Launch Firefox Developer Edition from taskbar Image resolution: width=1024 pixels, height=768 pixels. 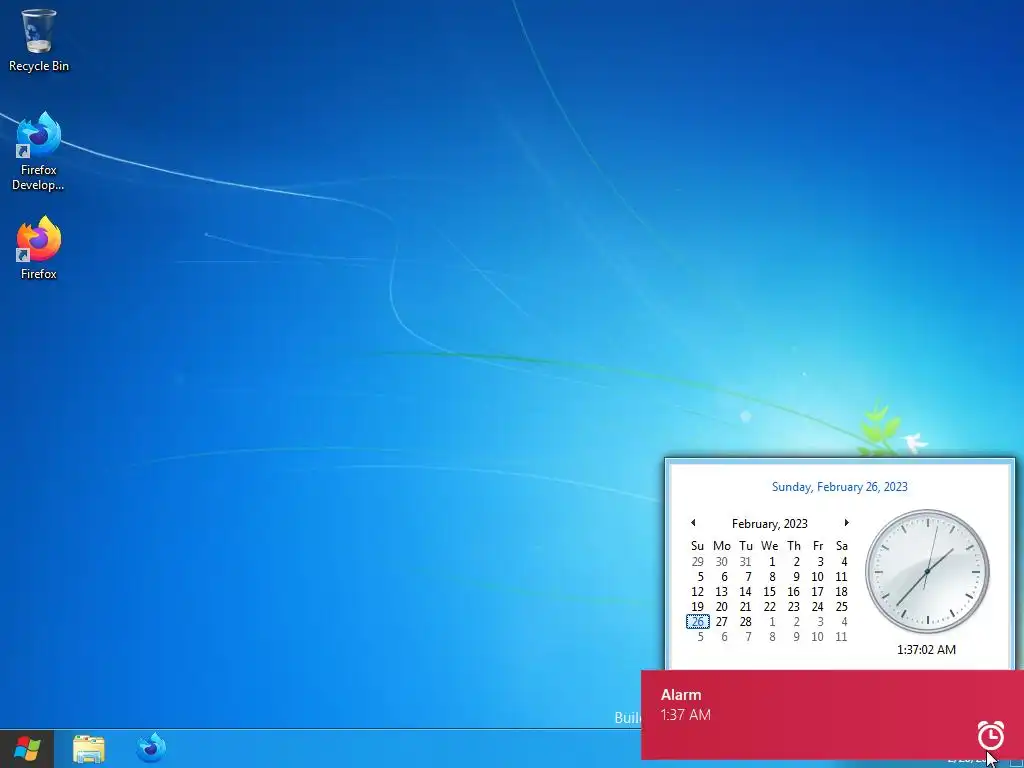(x=151, y=748)
